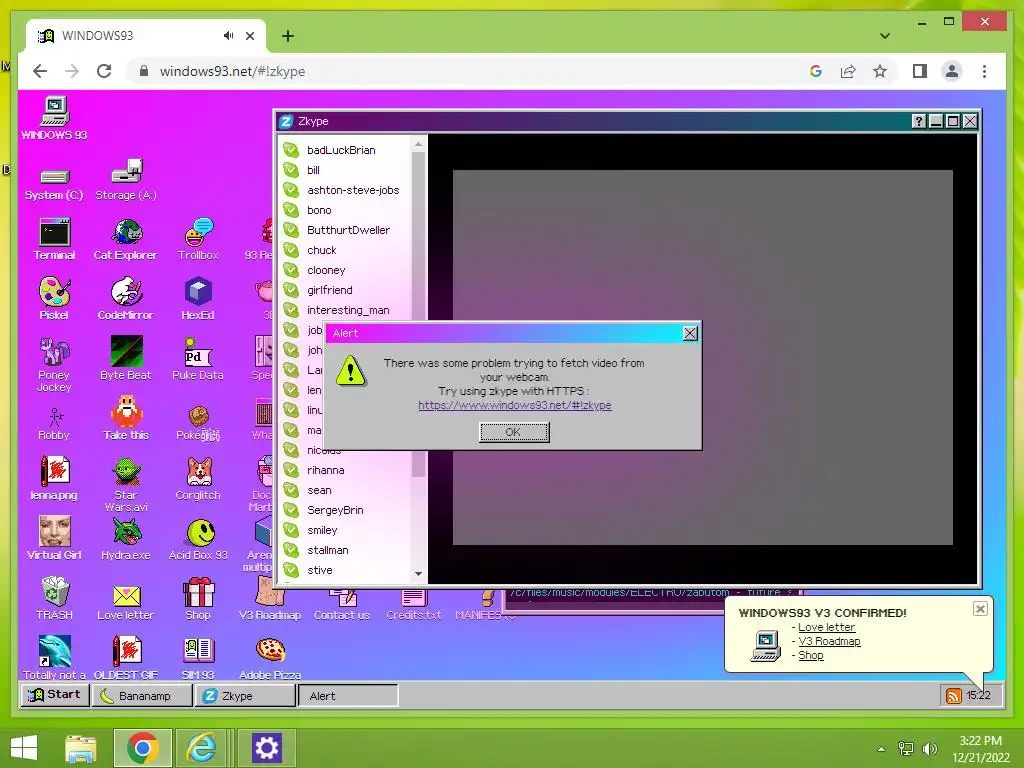This screenshot has width=1024, height=768.
Task: Show hidden system tray icons
Action: (x=882, y=749)
